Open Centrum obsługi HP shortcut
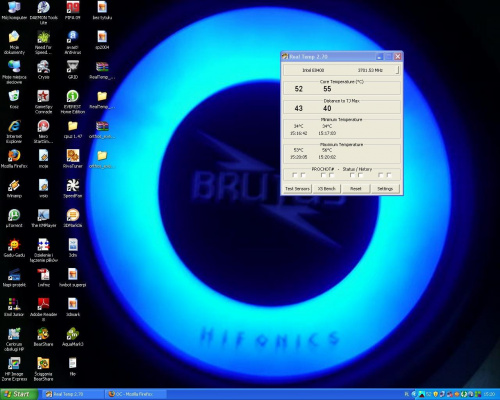 14,339
